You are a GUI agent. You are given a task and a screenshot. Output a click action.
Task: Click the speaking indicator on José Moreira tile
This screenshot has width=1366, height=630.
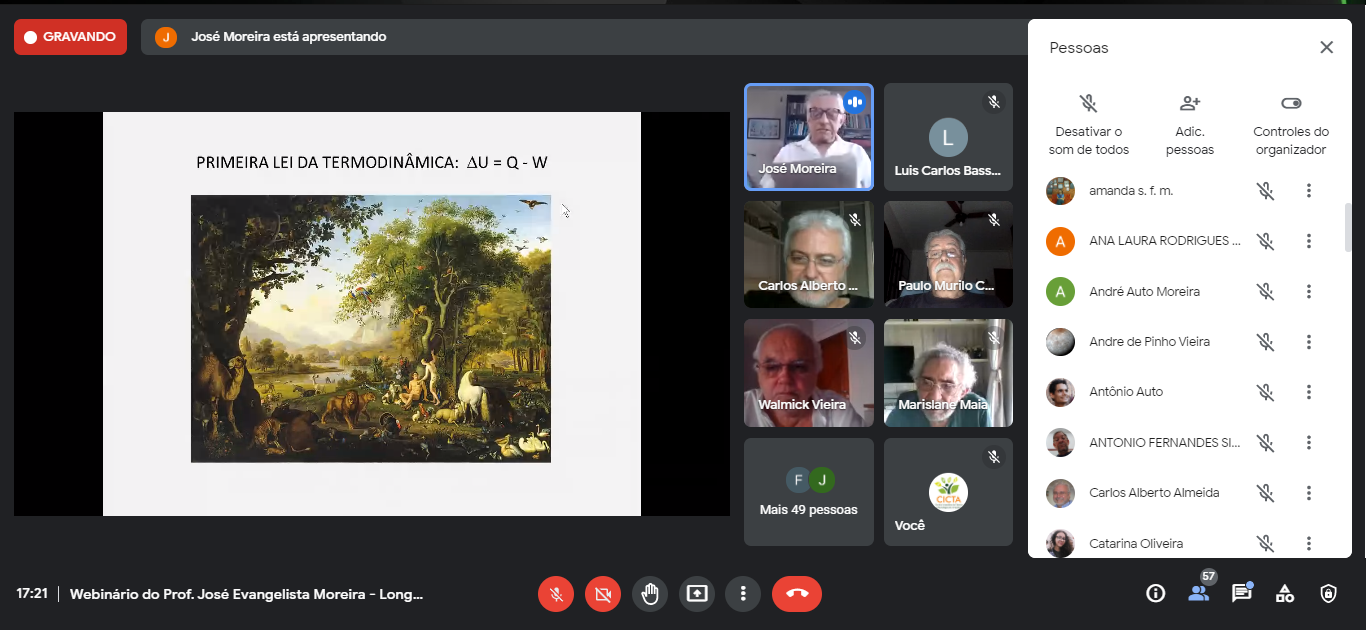point(854,102)
